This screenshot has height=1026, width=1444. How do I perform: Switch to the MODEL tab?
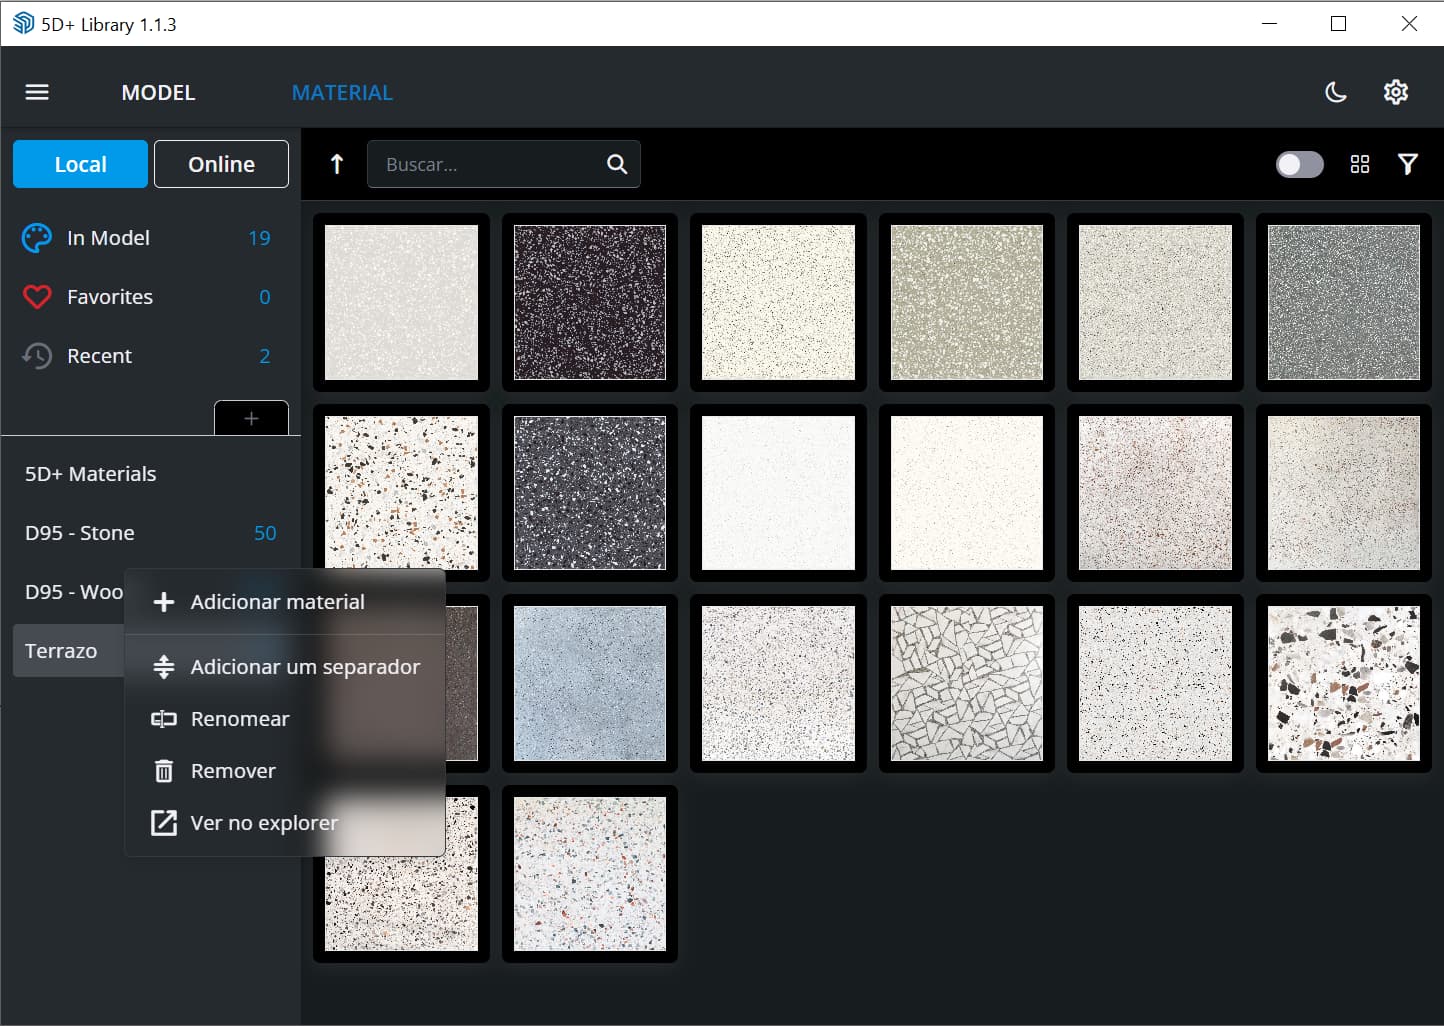point(158,91)
